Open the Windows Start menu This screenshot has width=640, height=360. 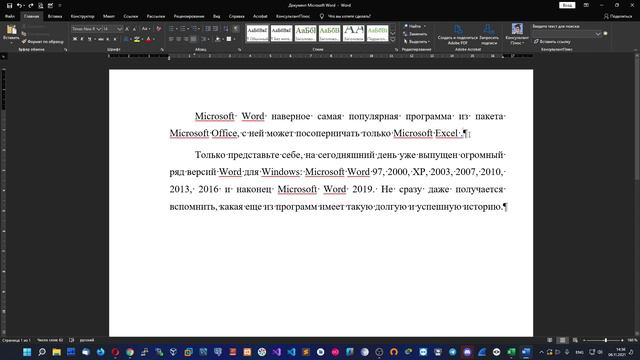coord(27,352)
